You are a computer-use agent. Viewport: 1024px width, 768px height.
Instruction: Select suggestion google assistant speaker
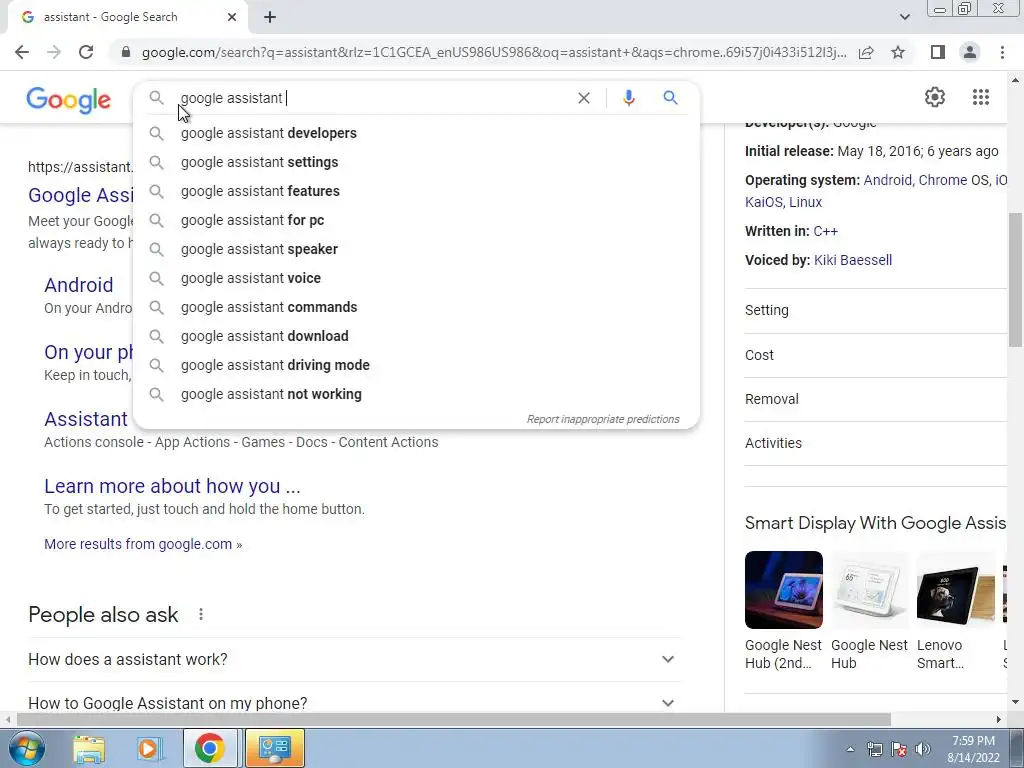coord(416,249)
